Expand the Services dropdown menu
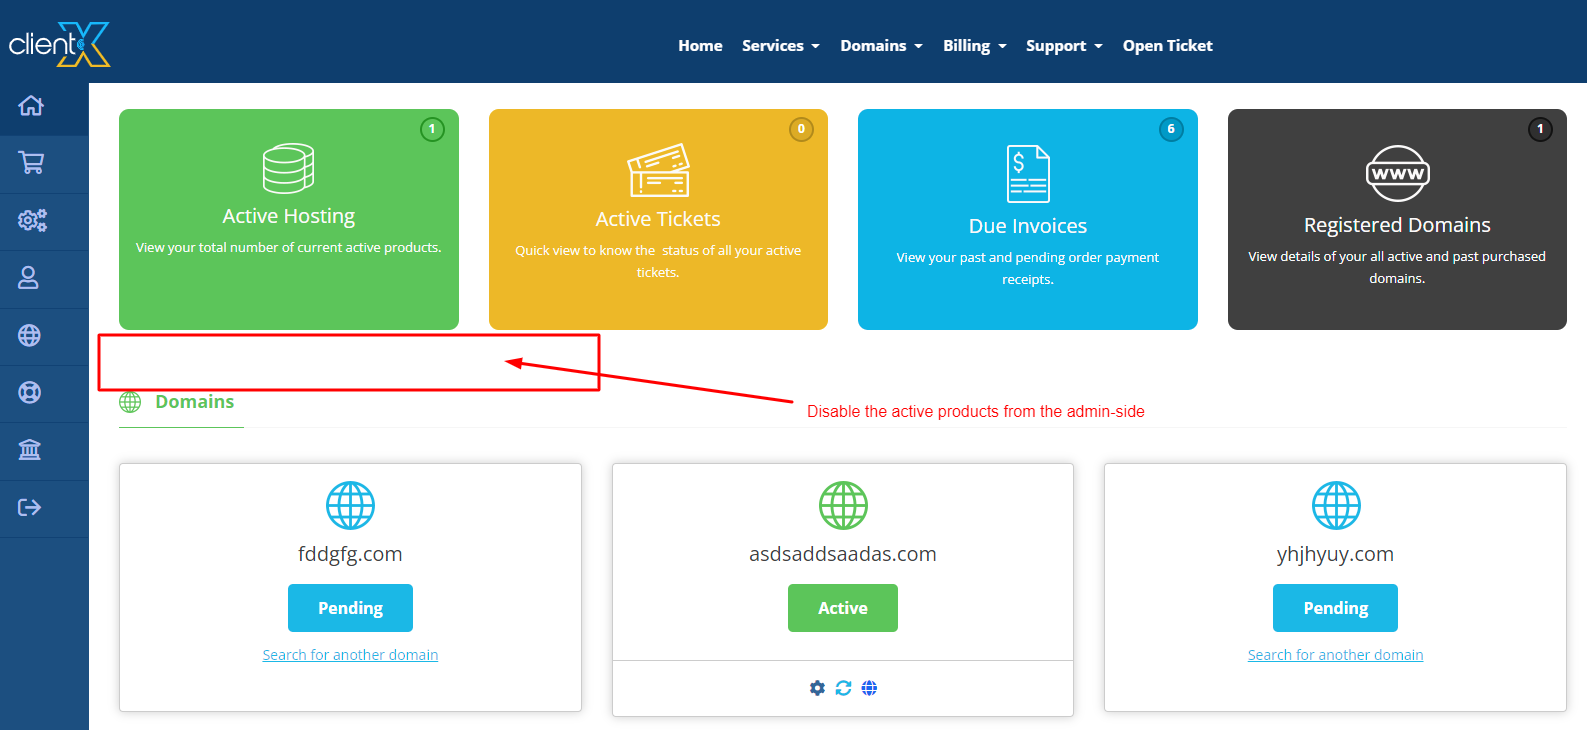 click(x=780, y=46)
